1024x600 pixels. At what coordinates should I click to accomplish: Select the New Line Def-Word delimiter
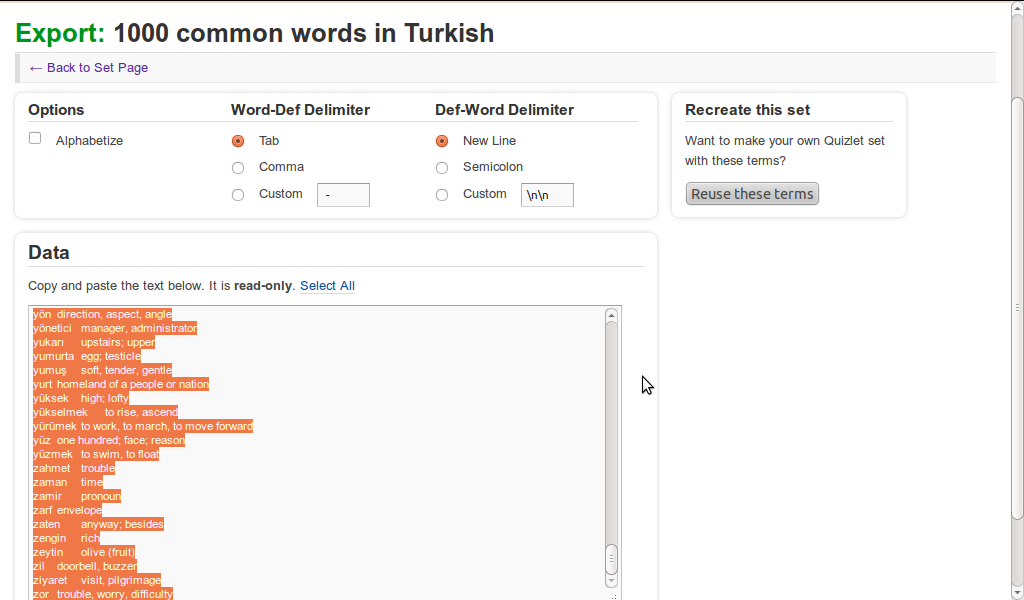click(x=441, y=141)
